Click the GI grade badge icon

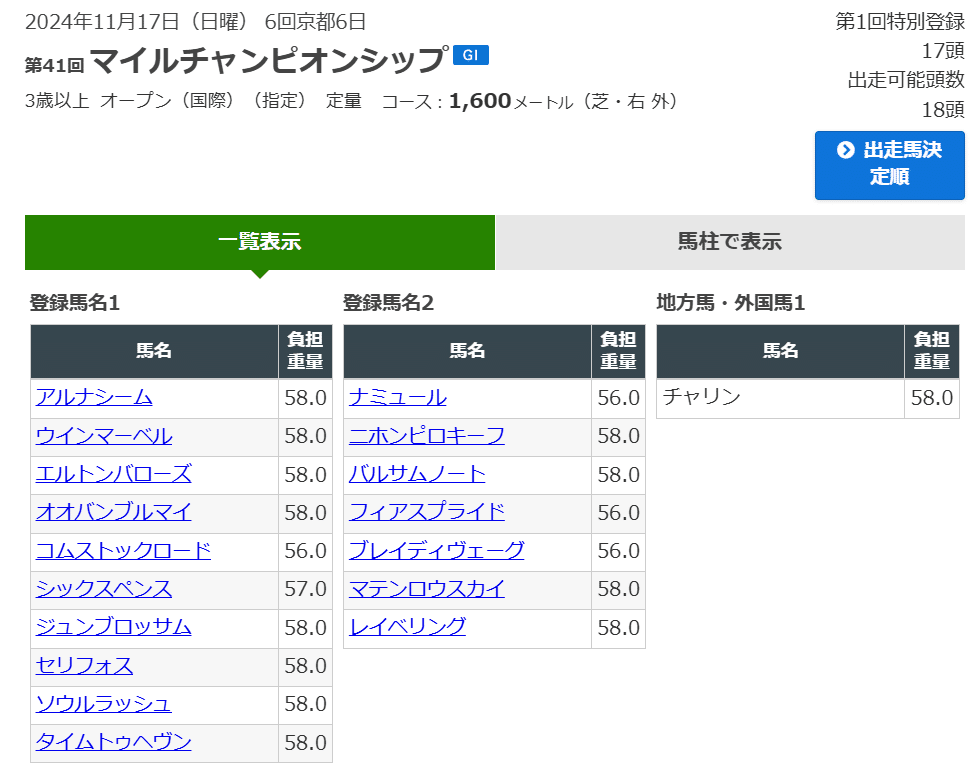pos(471,55)
